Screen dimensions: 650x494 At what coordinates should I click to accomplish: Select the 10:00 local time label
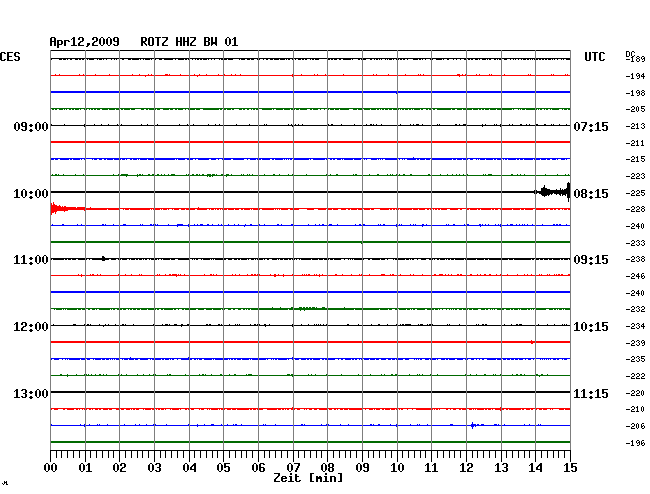(x=31, y=194)
